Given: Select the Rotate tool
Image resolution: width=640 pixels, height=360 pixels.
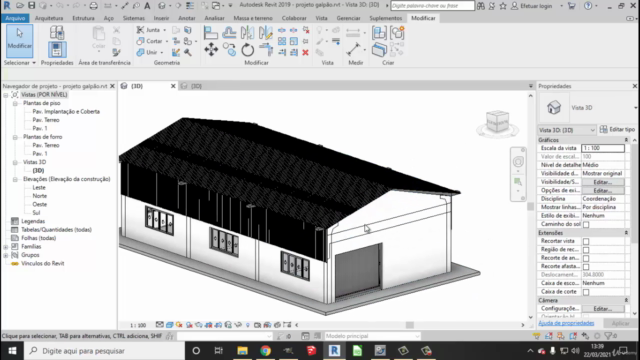Looking at the screenshot, I should [x=247, y=50].
